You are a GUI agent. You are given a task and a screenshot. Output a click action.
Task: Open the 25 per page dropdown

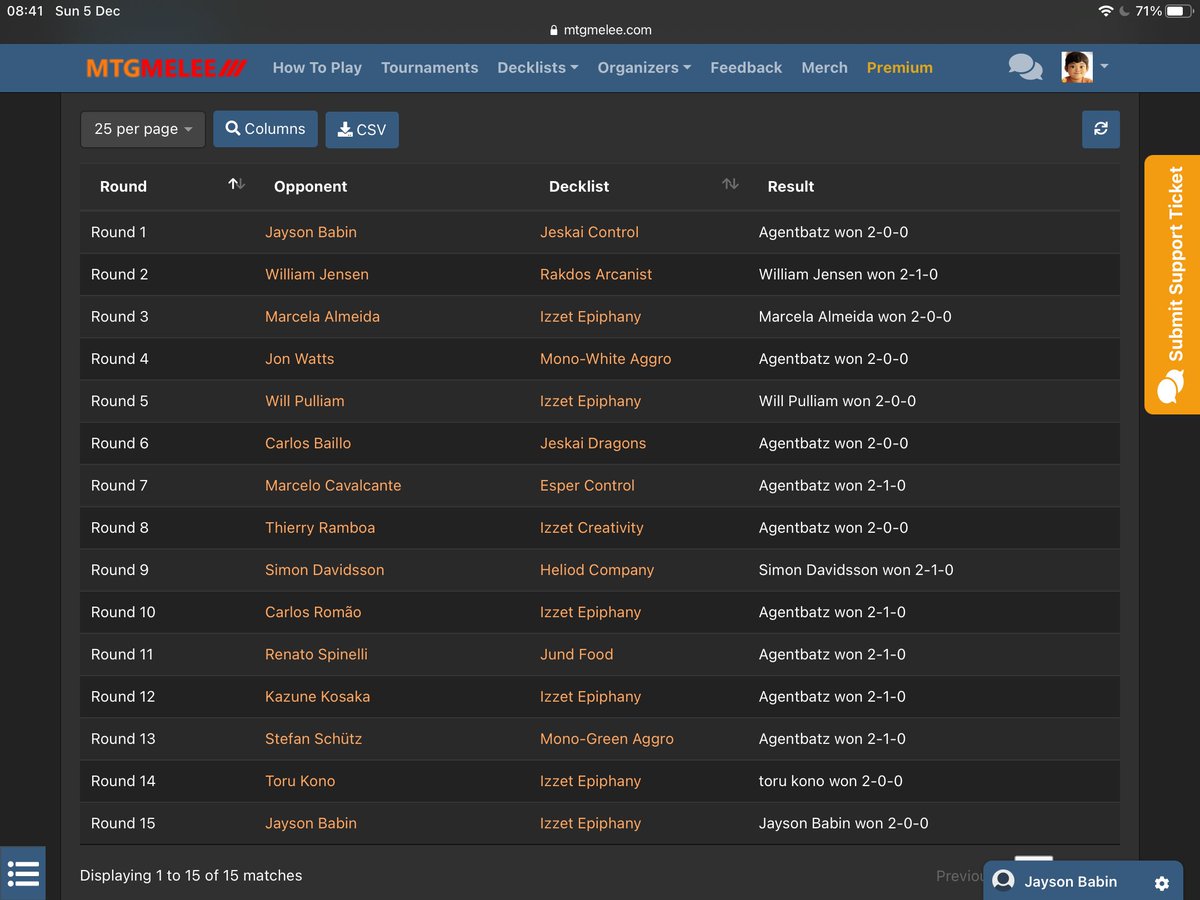(143, 129)
